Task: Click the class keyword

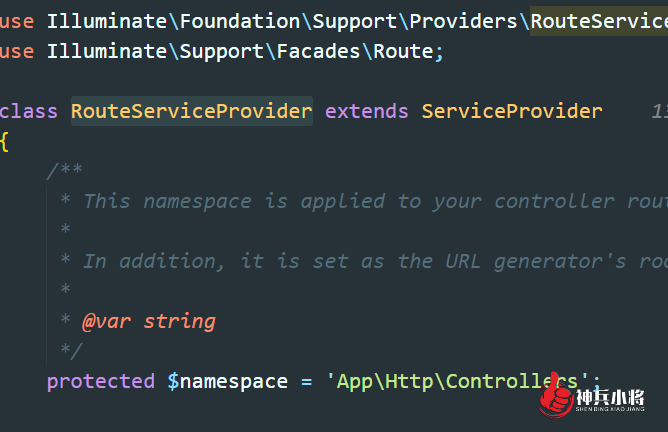Action: (29, 111)
